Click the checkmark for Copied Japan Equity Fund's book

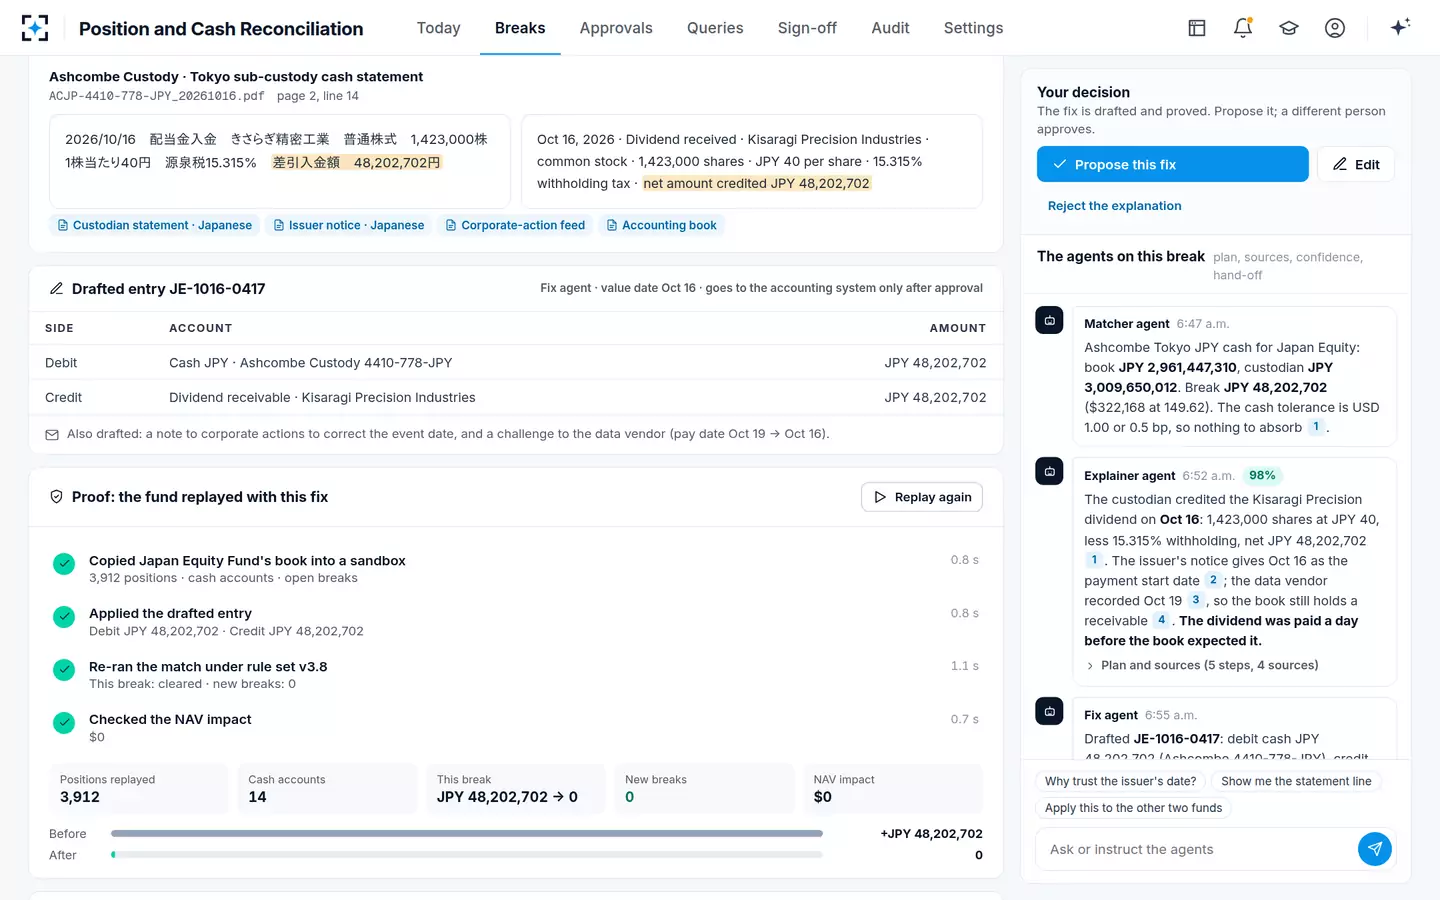pyautogui.click(x=64, y=564)
